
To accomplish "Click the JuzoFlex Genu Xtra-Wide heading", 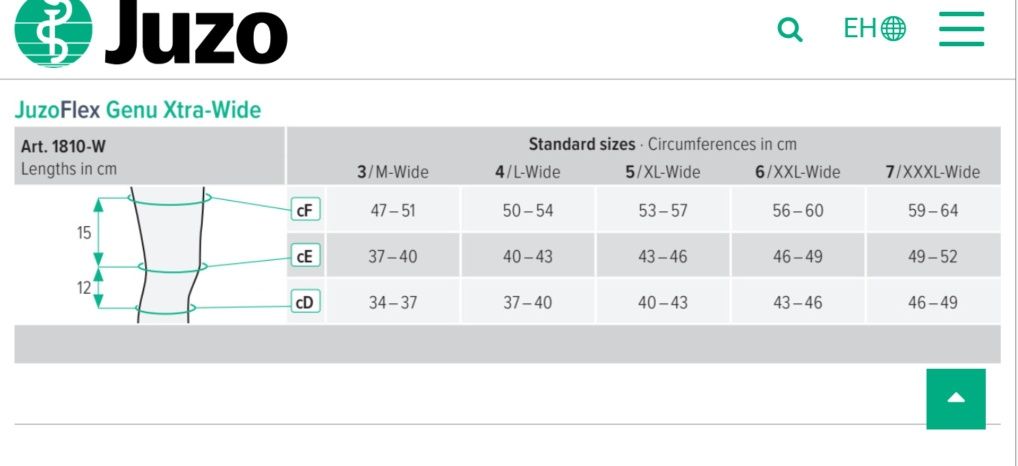I will (x=138, y=110).
